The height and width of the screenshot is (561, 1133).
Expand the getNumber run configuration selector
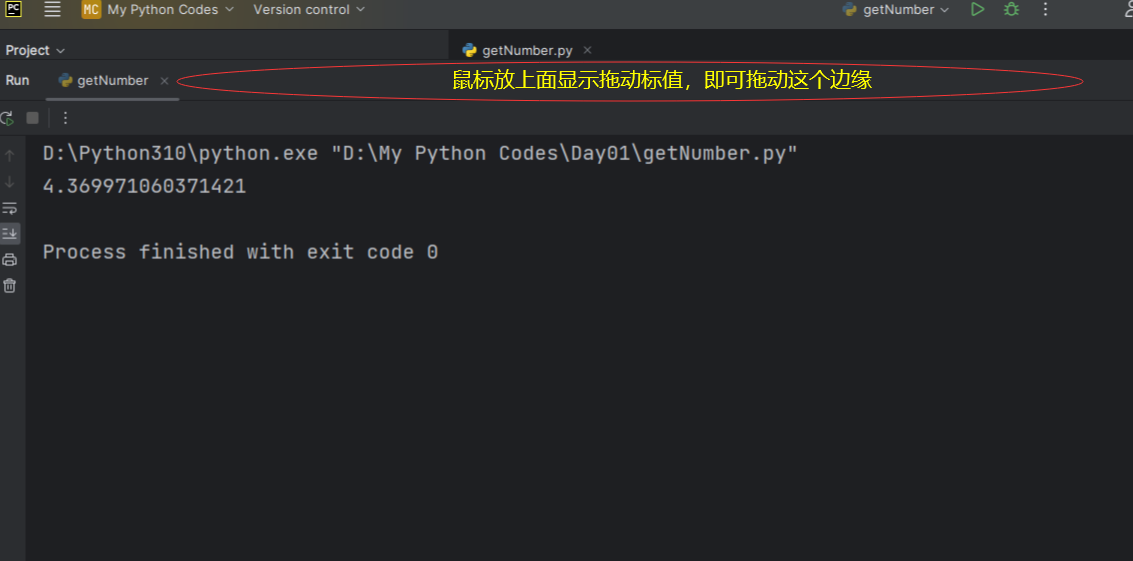(895, 10)
